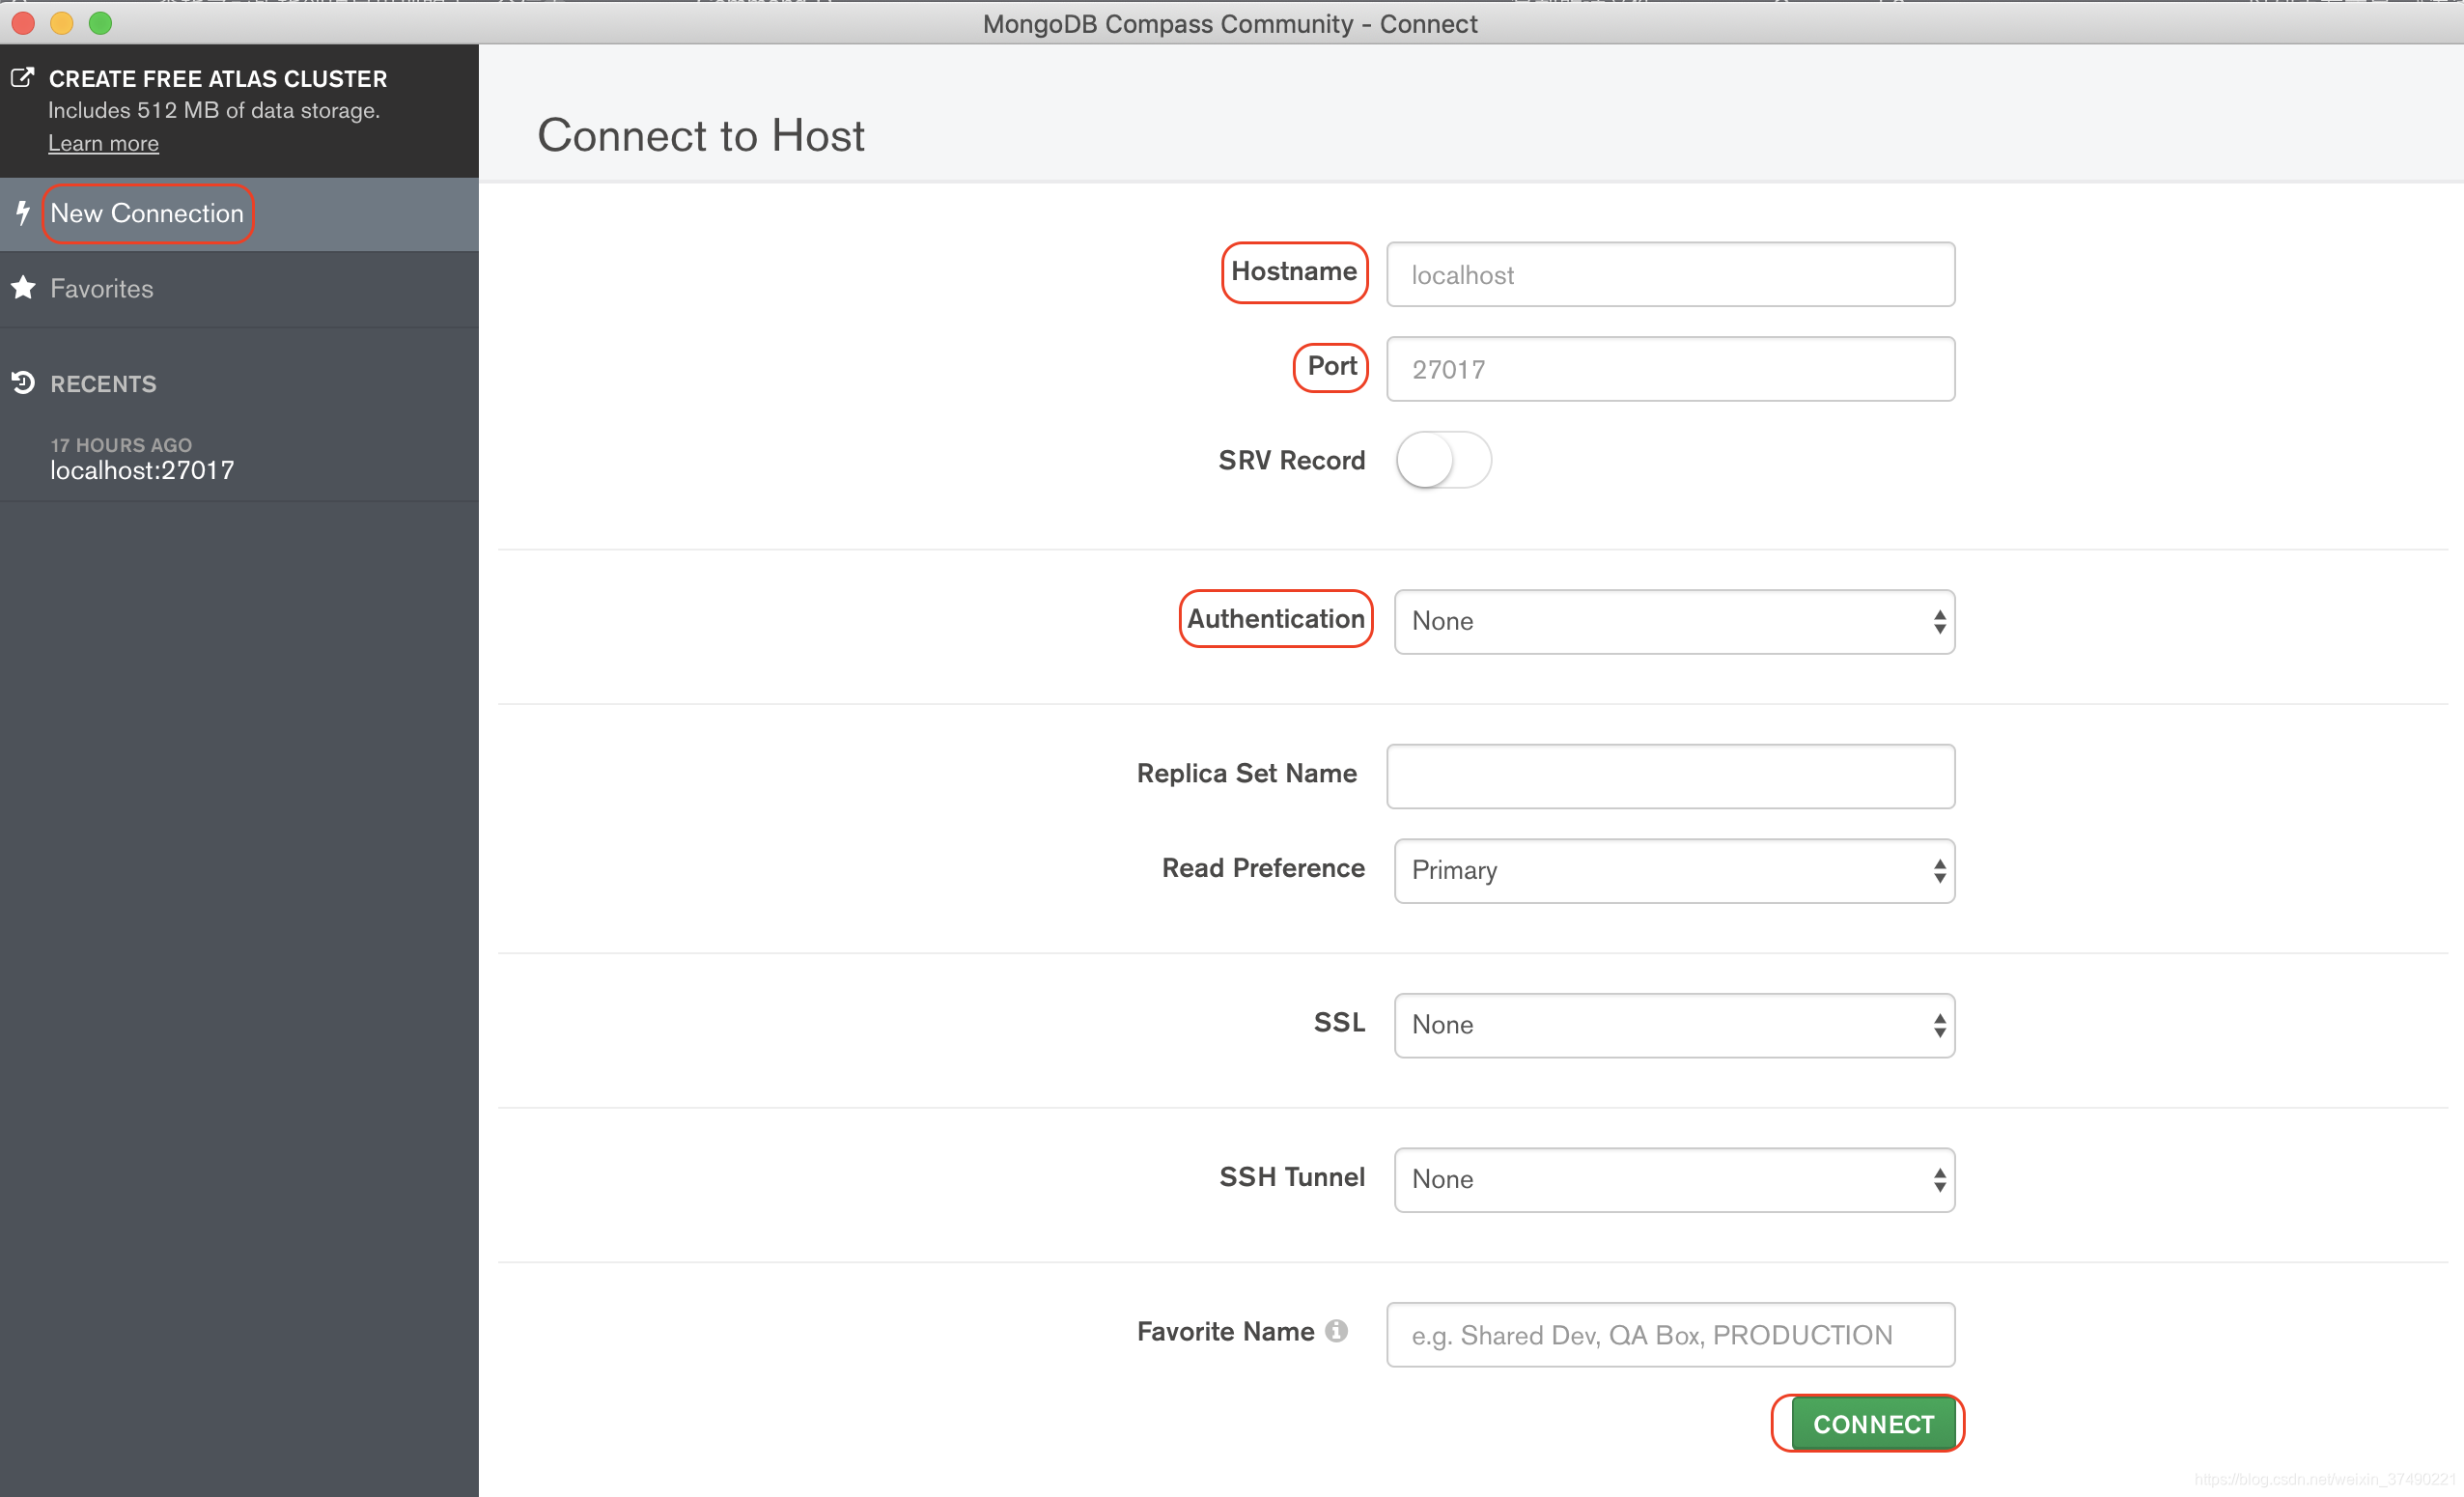Click the lightning bolt New Connection icon
Viewport: 2464px width, 1497px height.
(x=23, y=213)
